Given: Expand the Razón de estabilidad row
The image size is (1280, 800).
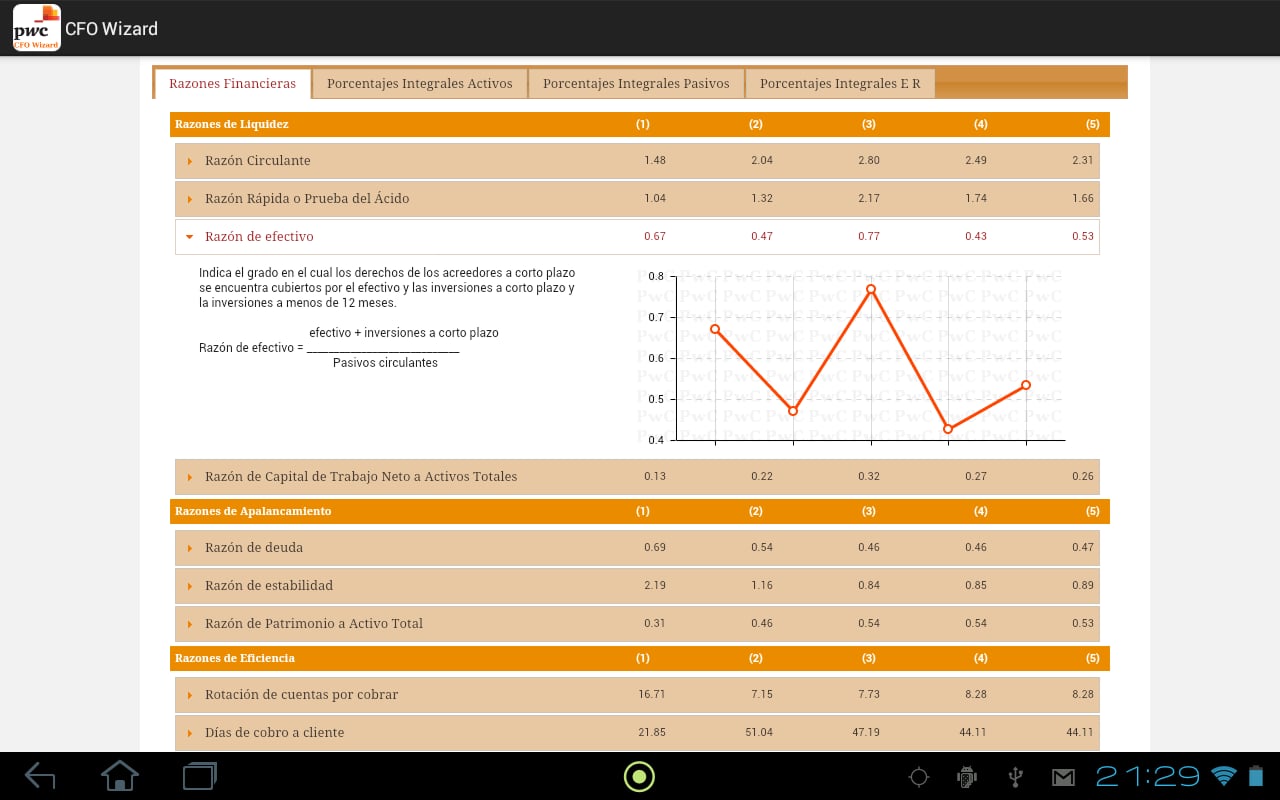Looking at the screenshot, I should 637,585.
